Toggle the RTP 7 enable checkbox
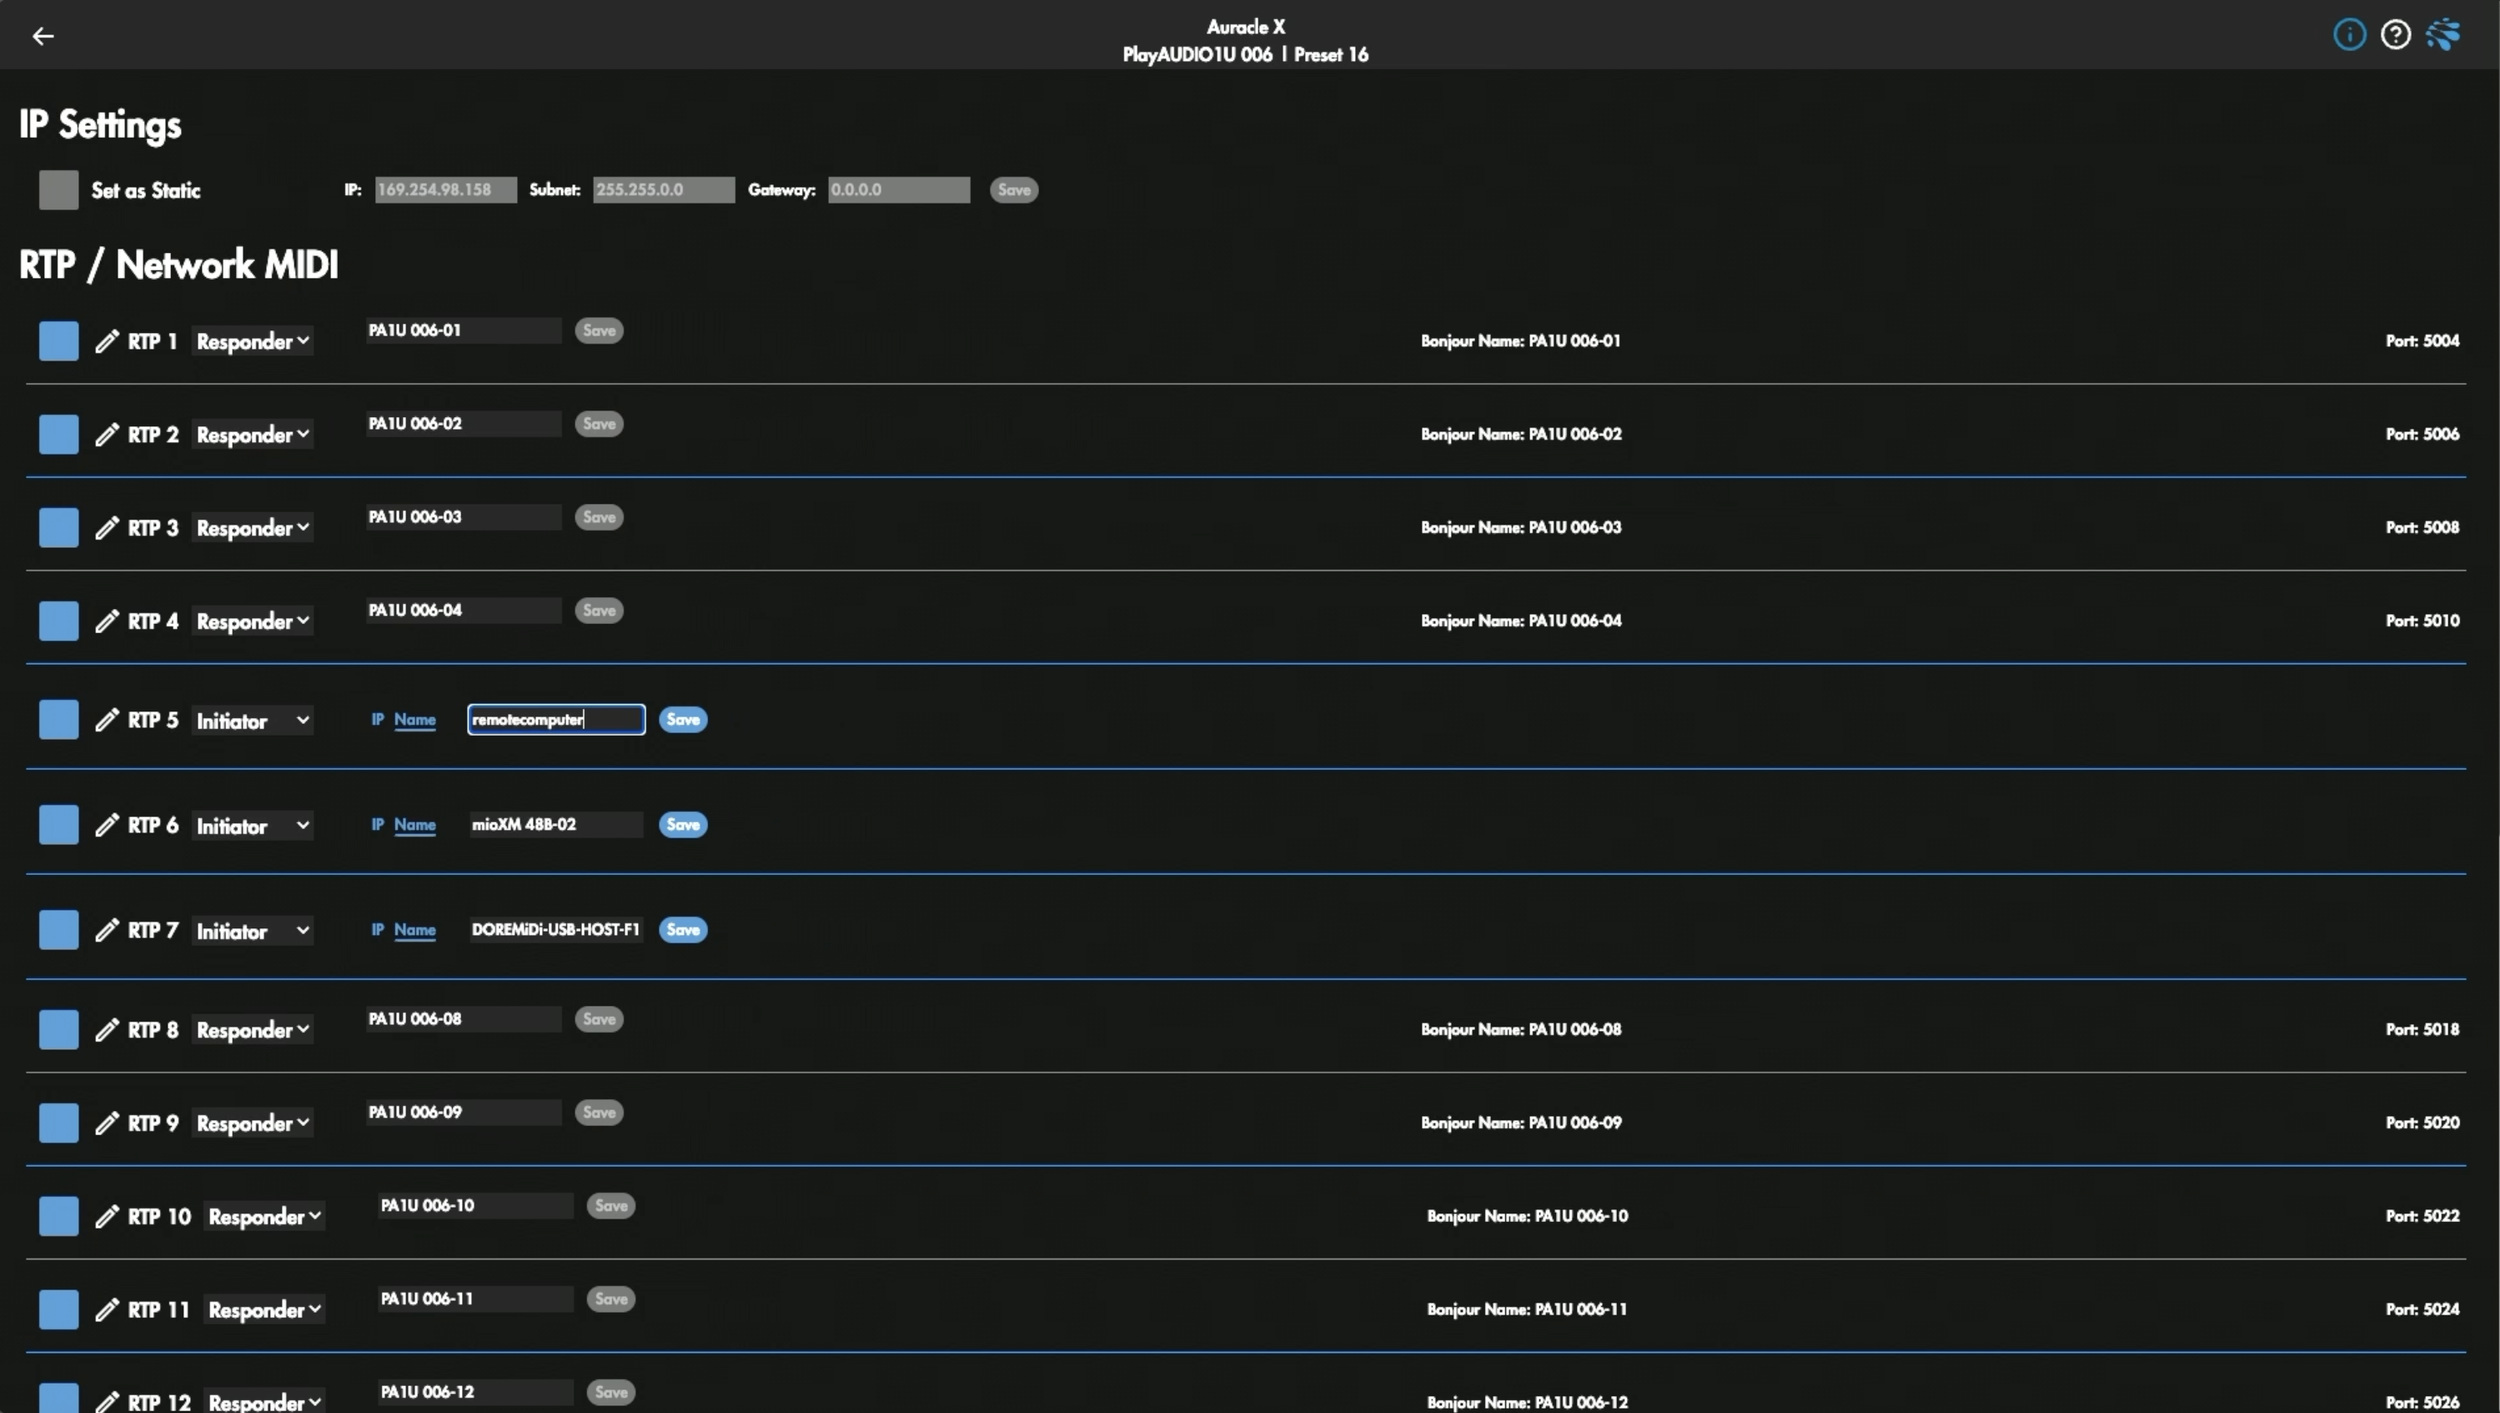The height and width of the screenshot is (1413, 2500). coord(59,930)
